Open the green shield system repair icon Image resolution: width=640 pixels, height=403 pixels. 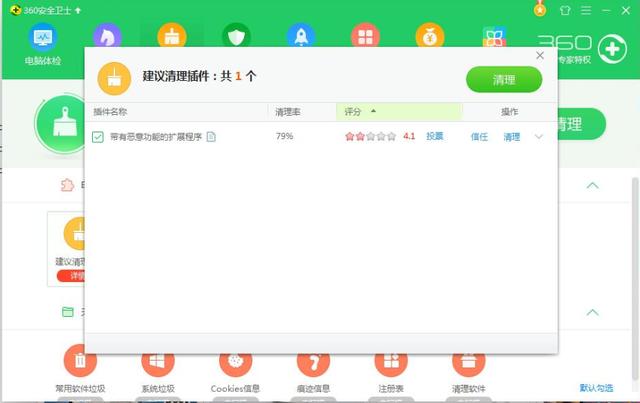coord(236,36)
